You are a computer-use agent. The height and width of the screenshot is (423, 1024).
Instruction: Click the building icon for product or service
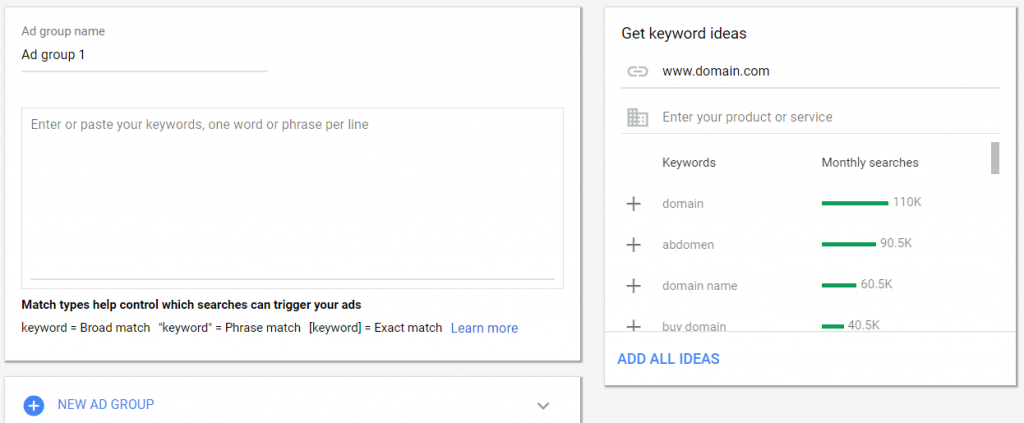[637, 118]
